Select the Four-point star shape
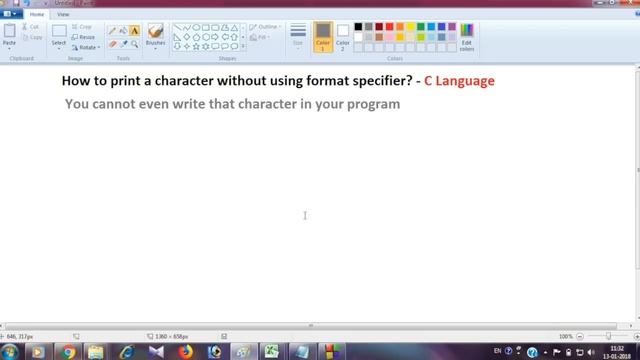The height and width of the screenshot is (360, 640). tap(187, 47)
